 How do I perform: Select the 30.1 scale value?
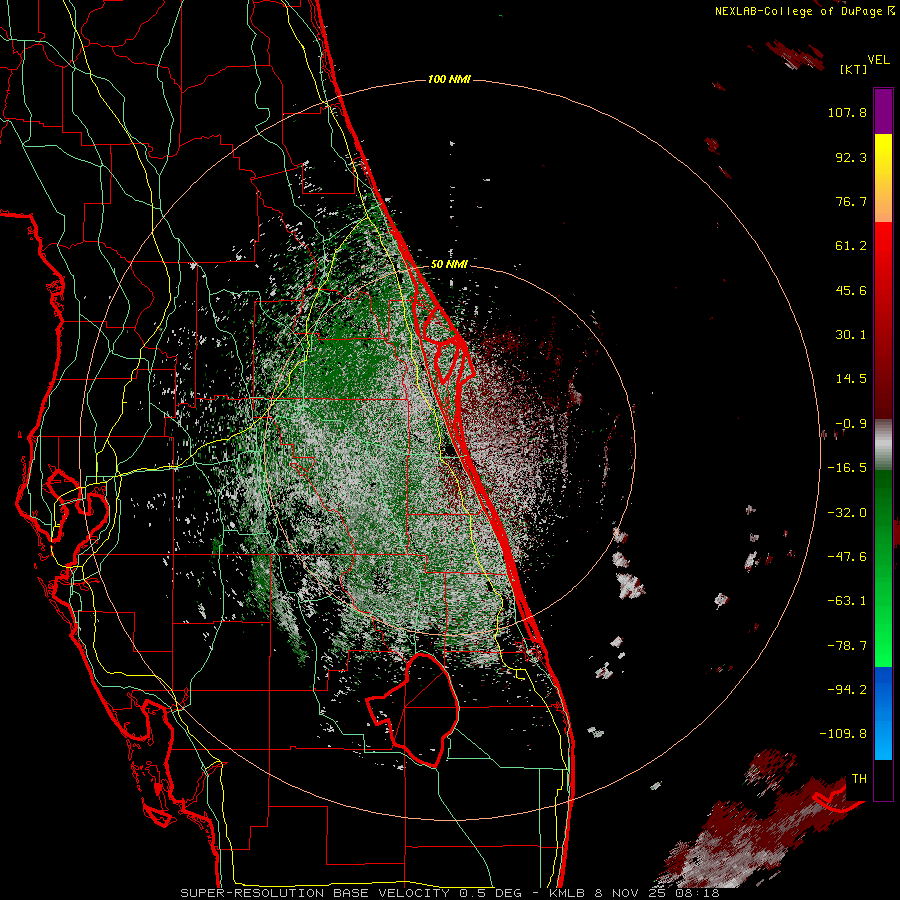[851, 335]
